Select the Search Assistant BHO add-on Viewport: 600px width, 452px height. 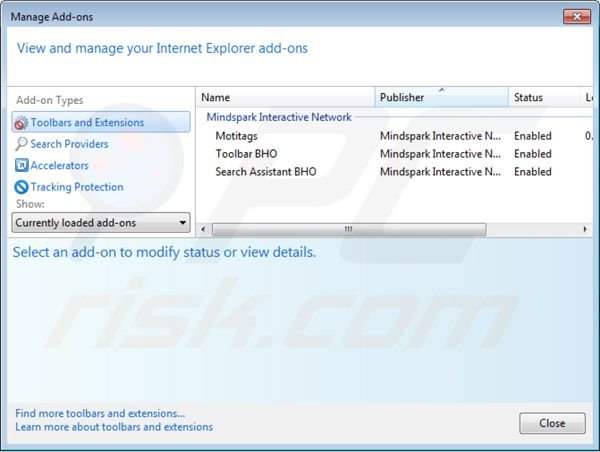click(x=266, y=172)
